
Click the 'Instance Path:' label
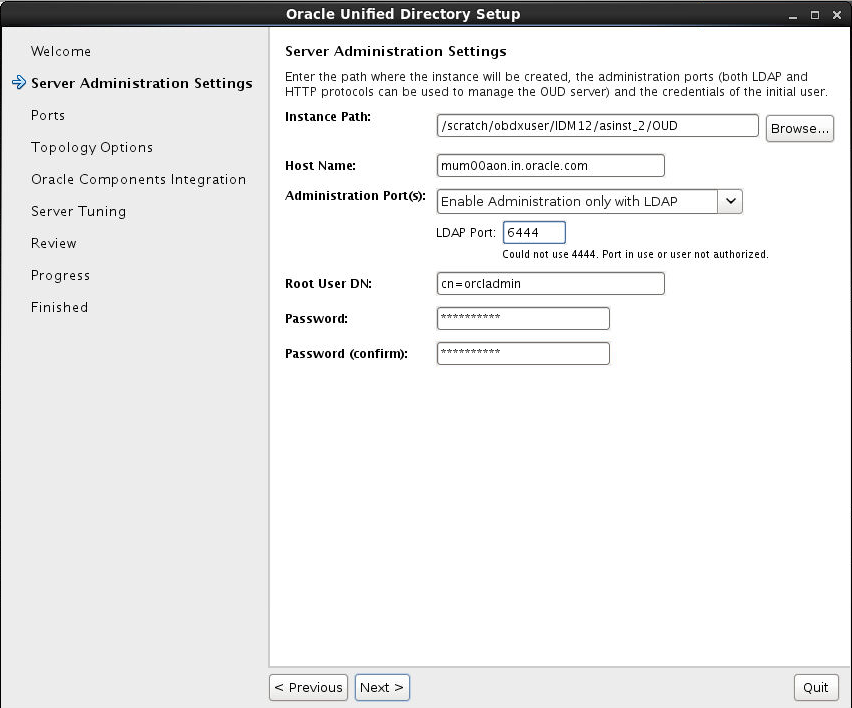click(328, 117)
